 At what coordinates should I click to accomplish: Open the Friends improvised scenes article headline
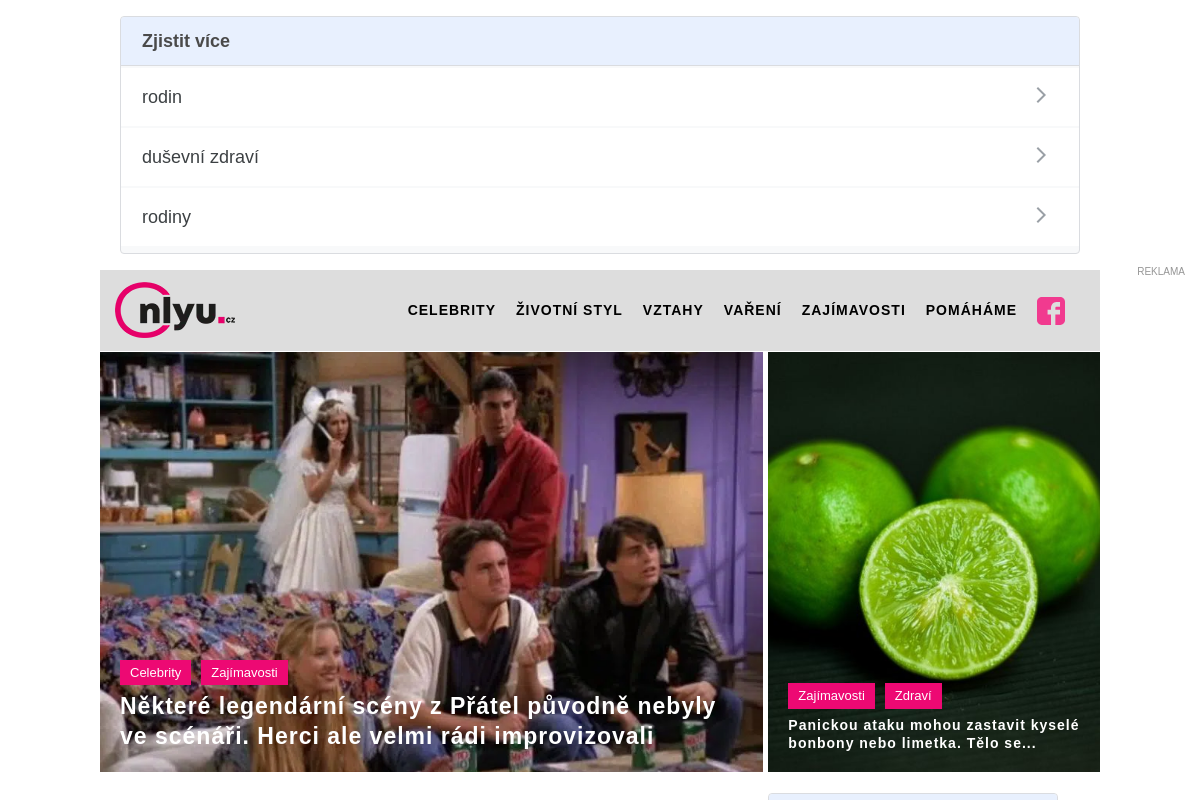coord(418,721)
